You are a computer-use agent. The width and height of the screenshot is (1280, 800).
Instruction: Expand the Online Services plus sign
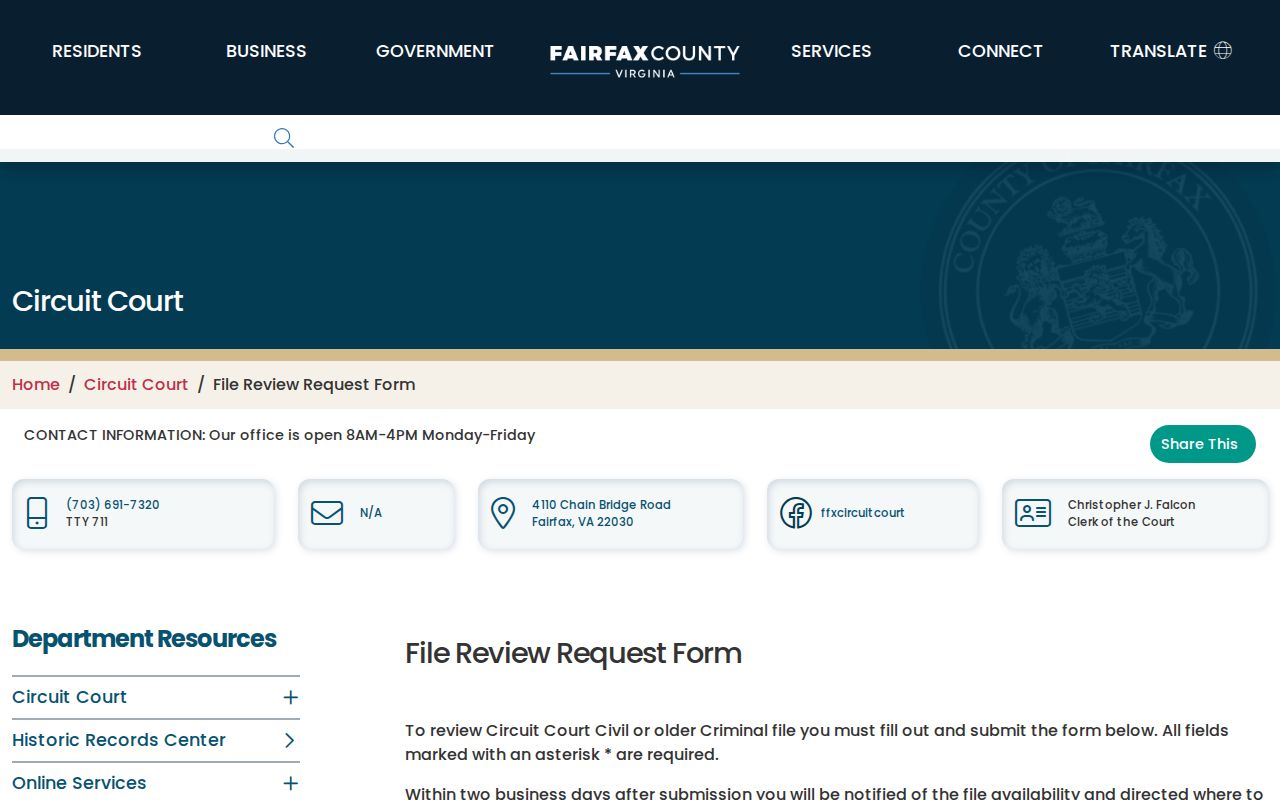[290, 783]
